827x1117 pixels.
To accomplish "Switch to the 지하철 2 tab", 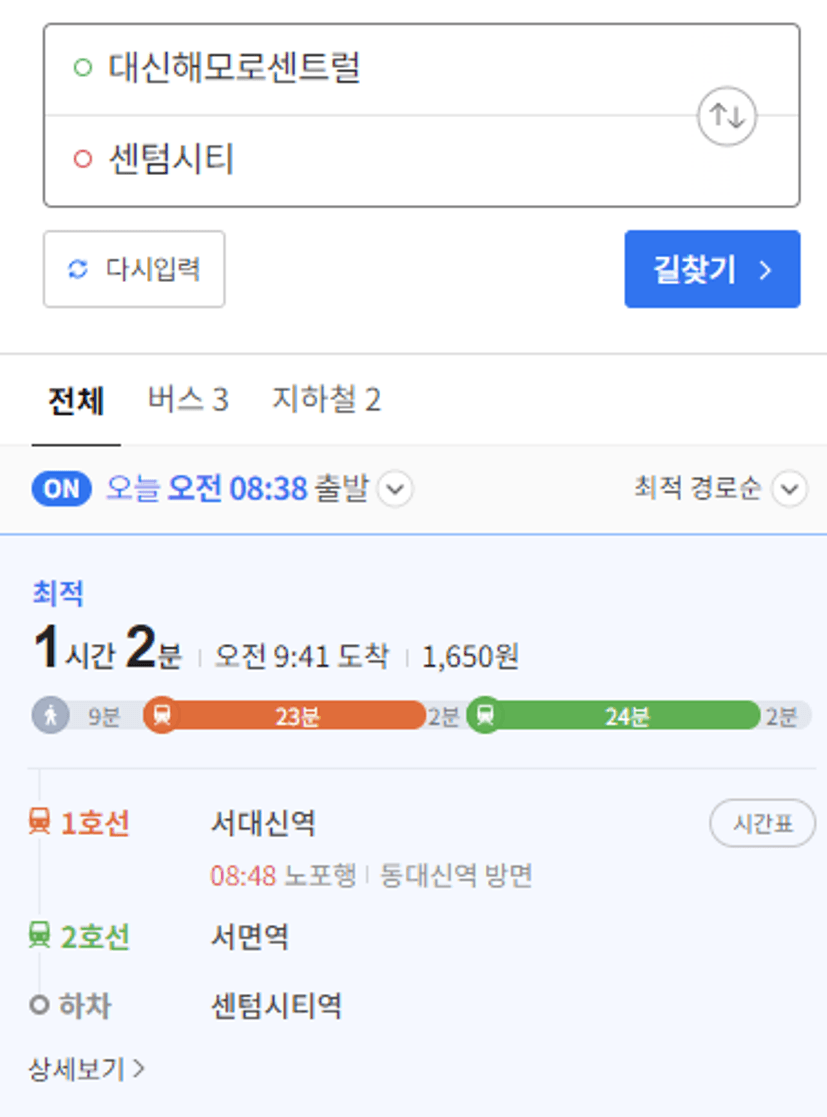I will (x=326, y=399).
